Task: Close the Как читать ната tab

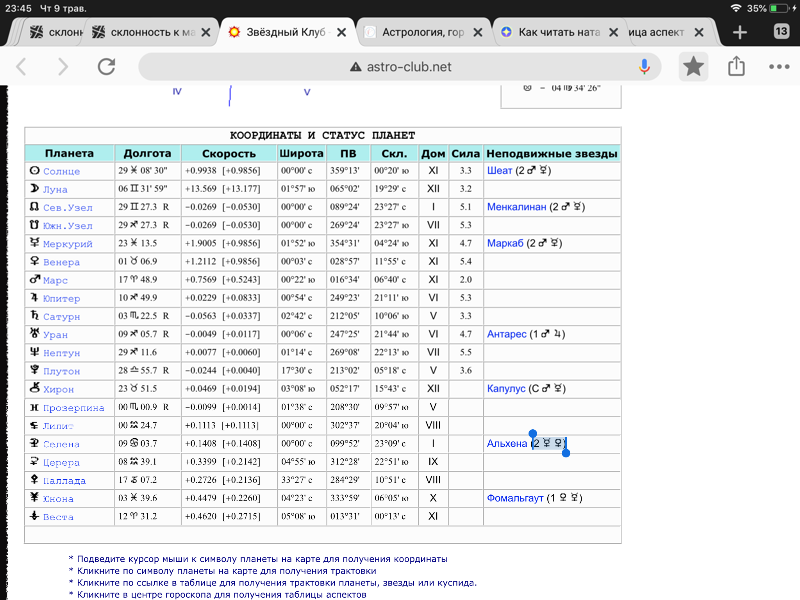Action: [614, 32]
